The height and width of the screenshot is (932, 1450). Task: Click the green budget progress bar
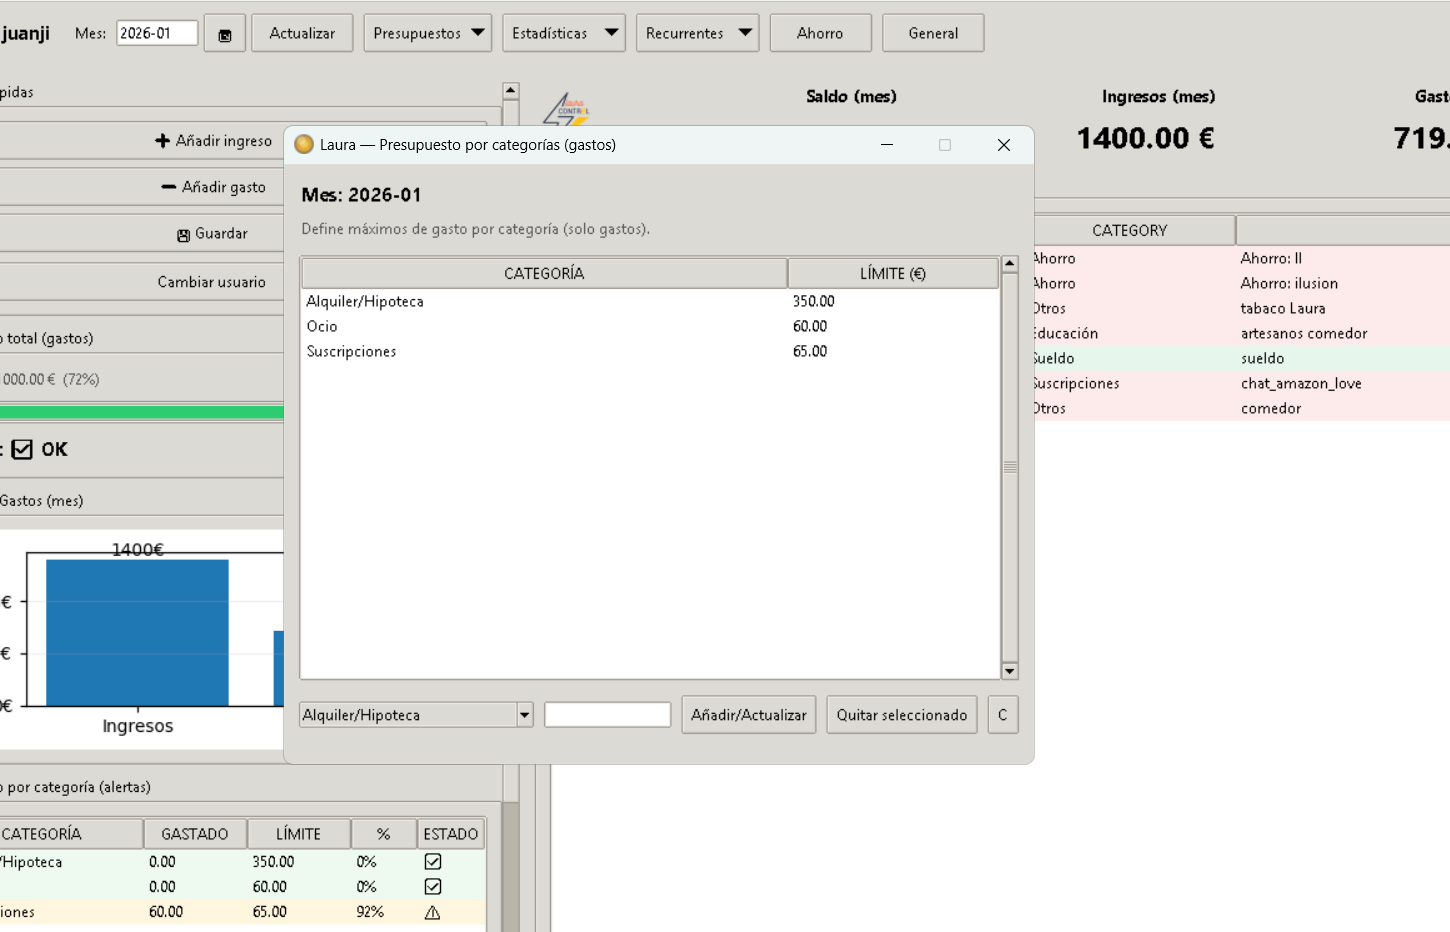point(142,412)
